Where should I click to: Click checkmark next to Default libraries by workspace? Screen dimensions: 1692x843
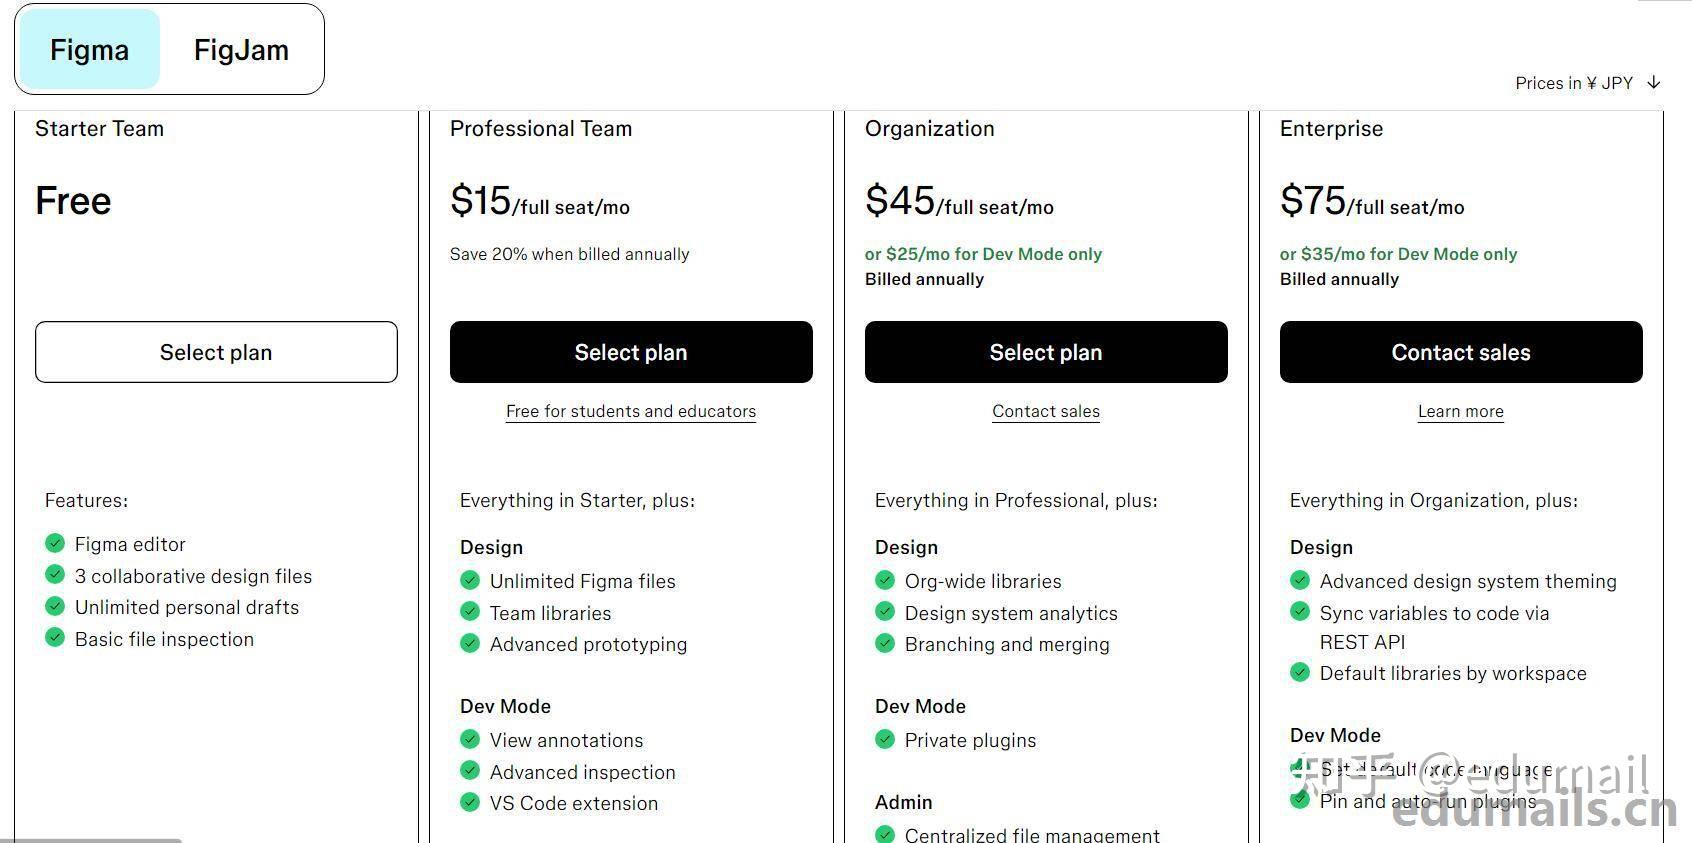coord(1300,672)
